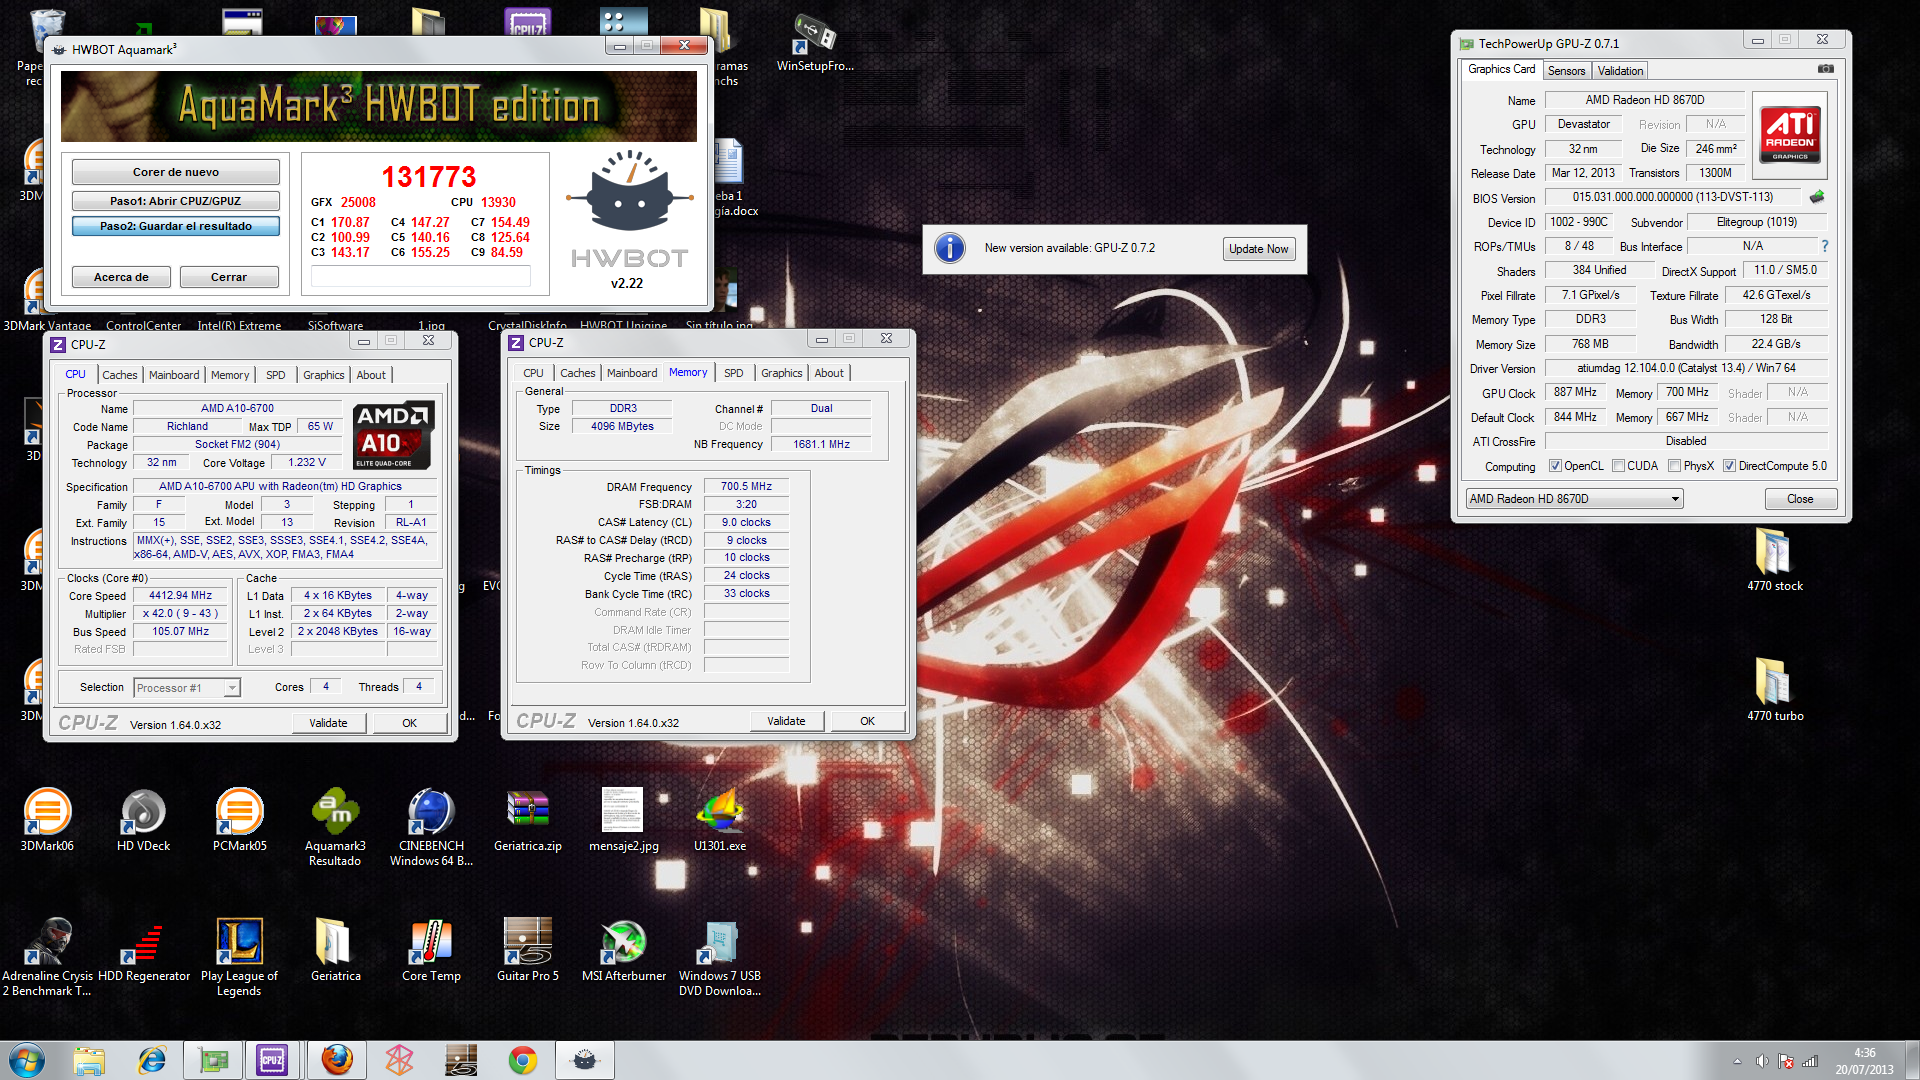
Task: Click the Acerca de button
Action: tap(121, 277)
